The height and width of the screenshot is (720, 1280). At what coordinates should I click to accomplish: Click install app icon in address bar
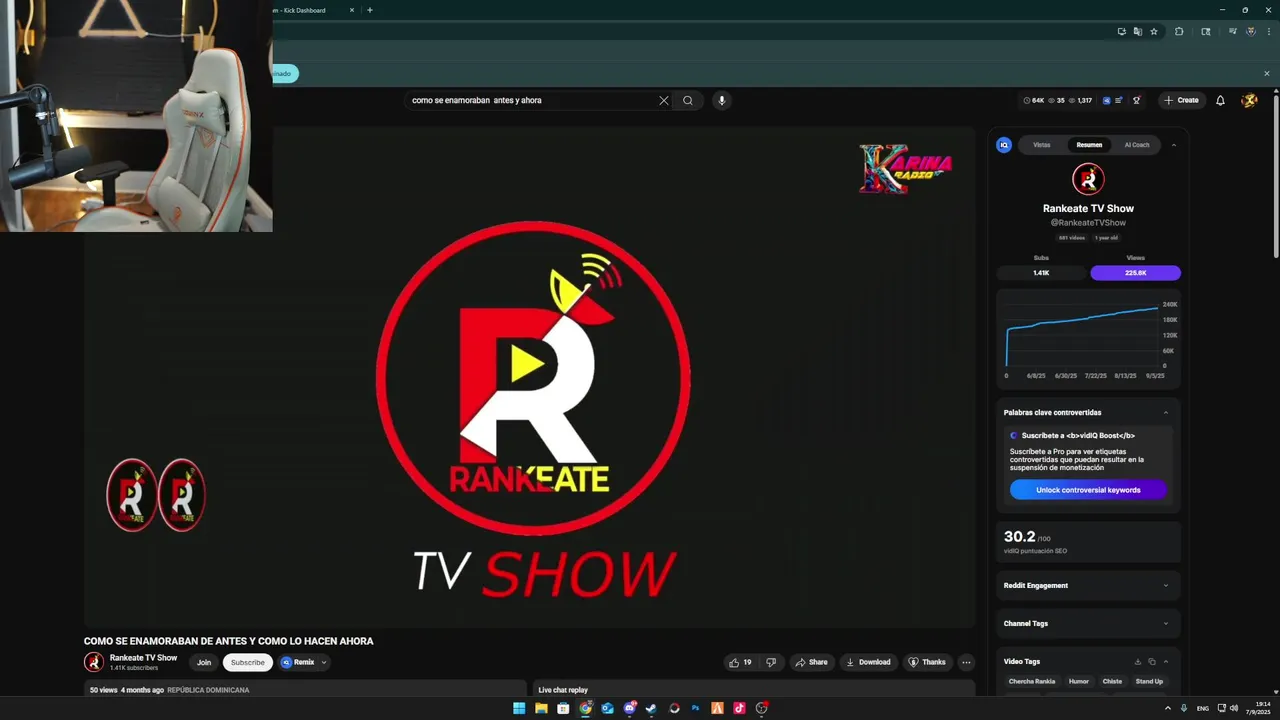point(1122,32)
